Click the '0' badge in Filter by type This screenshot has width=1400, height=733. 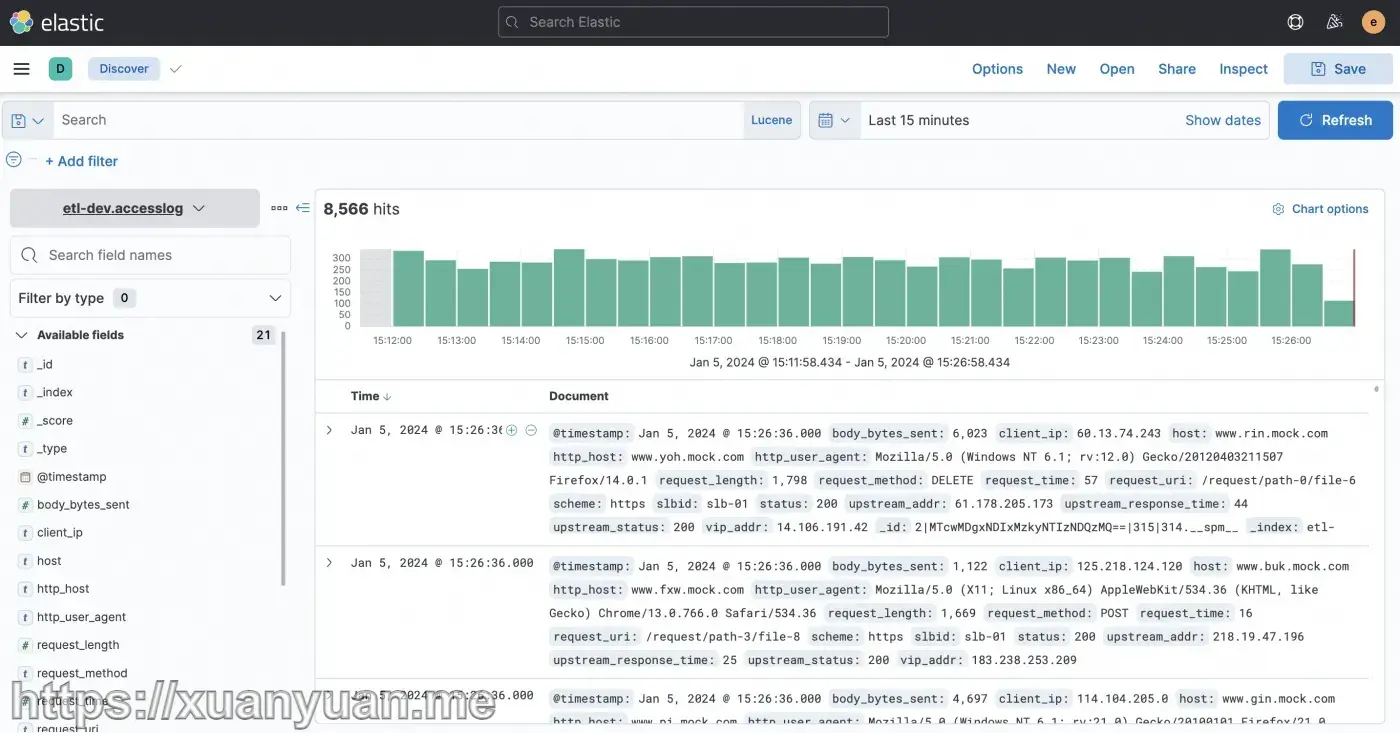[x=123, y=298]
